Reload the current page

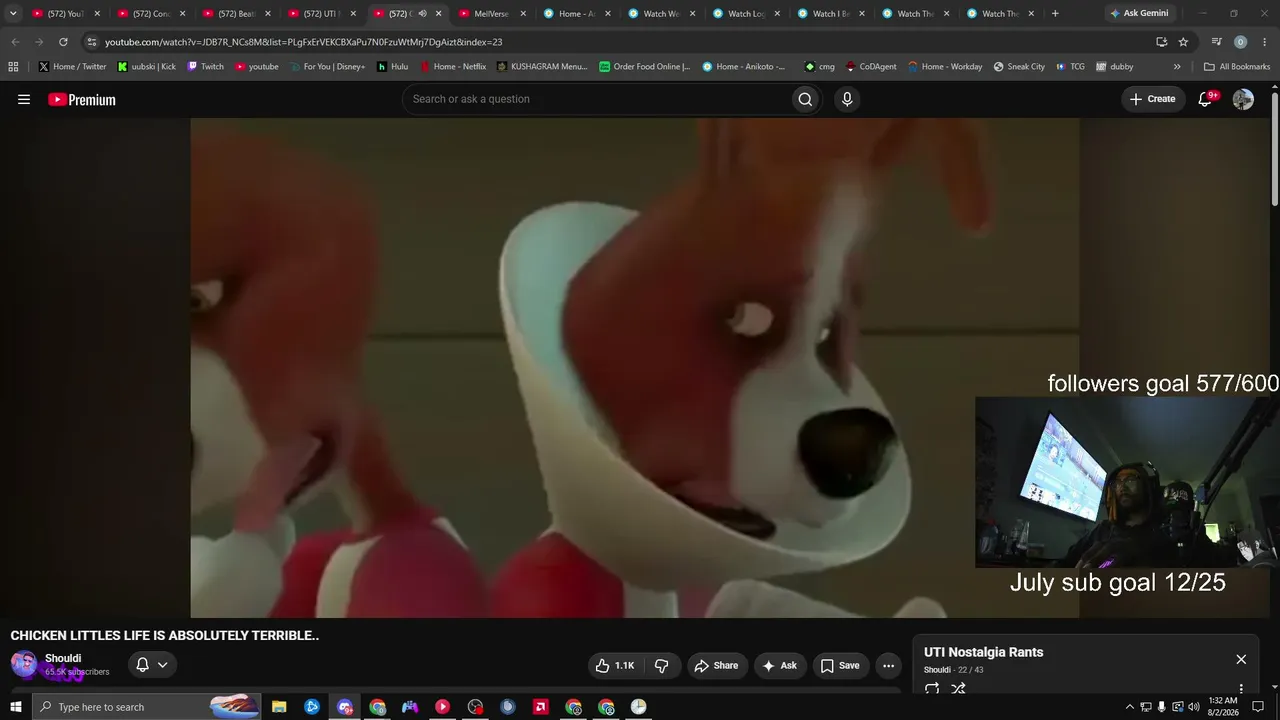pyautogui.click(x=63, y=42)
